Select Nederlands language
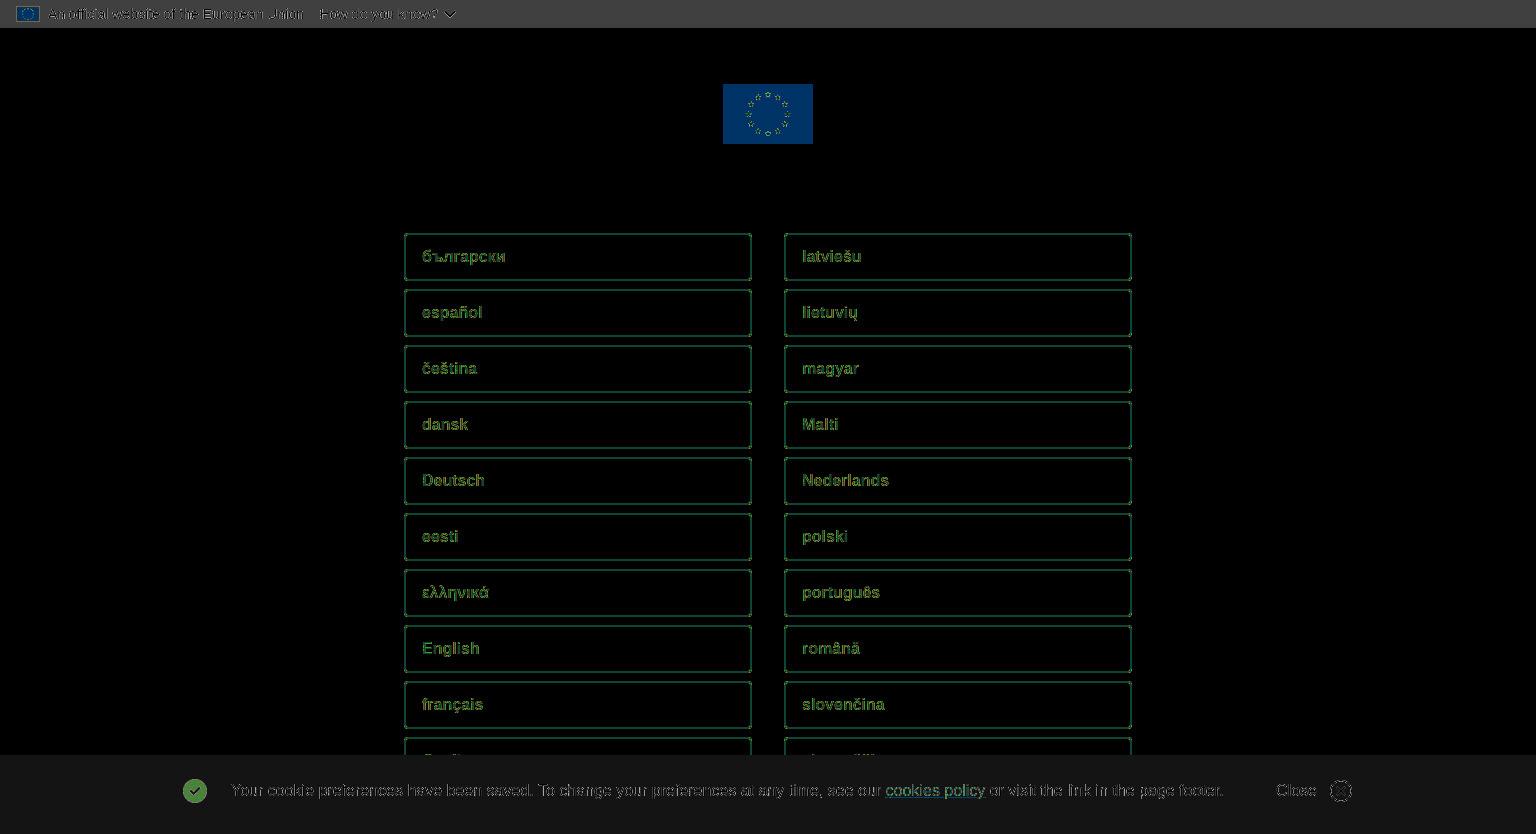The width and height of the screenshot is (1536, 834). pyautogui.click(x=958, y=481)
